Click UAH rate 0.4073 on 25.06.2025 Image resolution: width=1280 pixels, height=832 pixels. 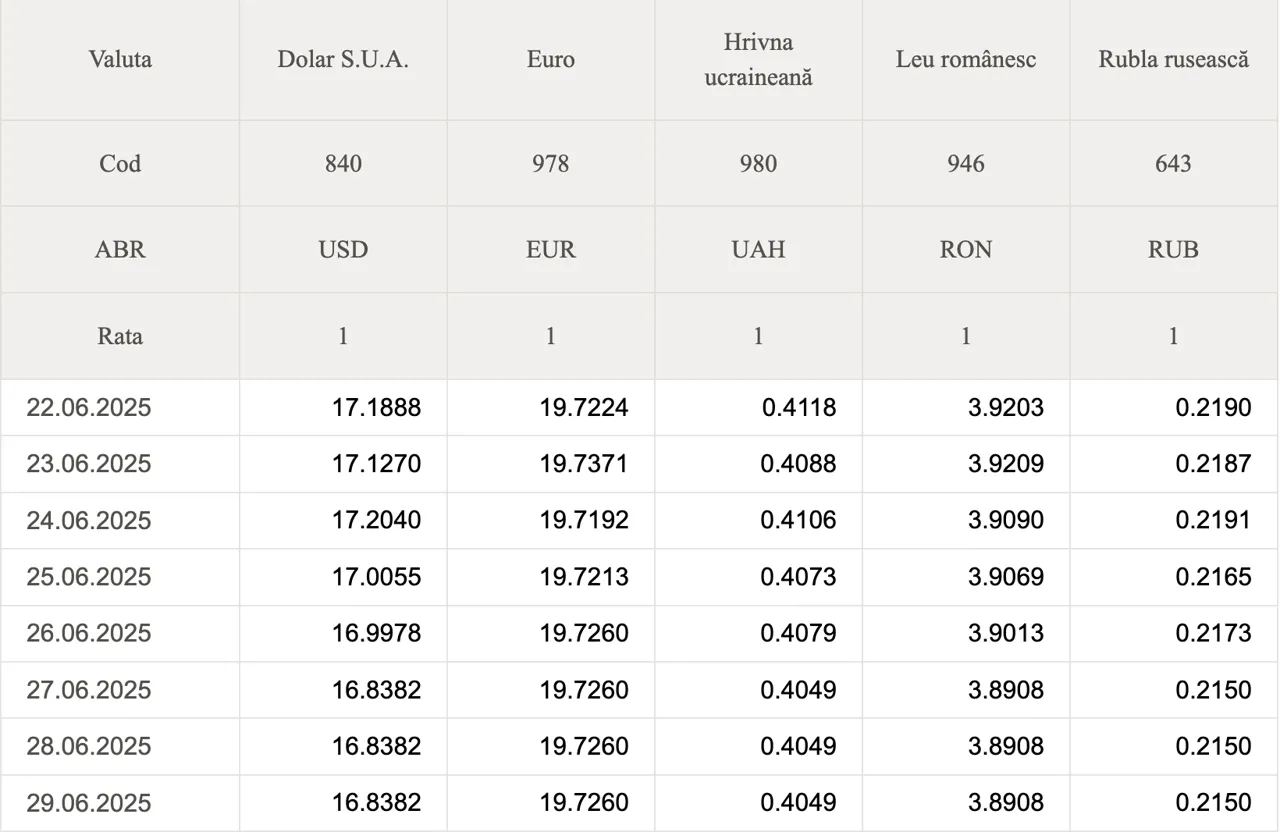click(797, 577)
